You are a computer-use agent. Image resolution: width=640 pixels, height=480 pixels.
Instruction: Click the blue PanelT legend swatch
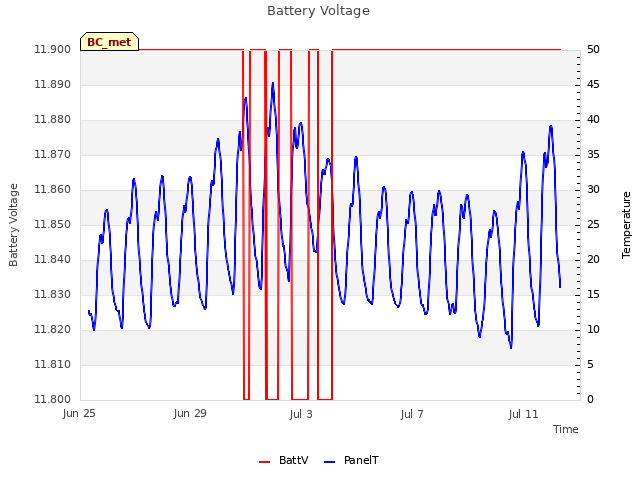pos(329,462)
